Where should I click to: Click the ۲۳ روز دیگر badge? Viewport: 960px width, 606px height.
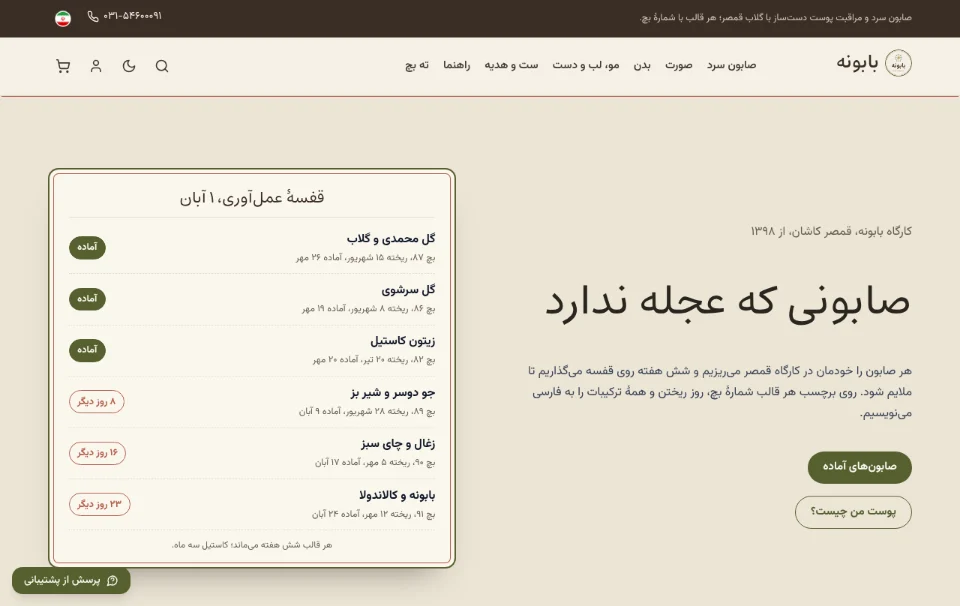click(x=100, y=504)
